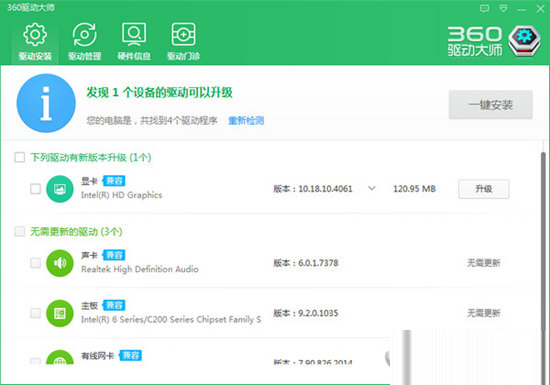Image resolution: width=550 pixels, height=385 pixels.
Task: Click Realtek High Definition Audio name
Action: (x=140, y=269)
